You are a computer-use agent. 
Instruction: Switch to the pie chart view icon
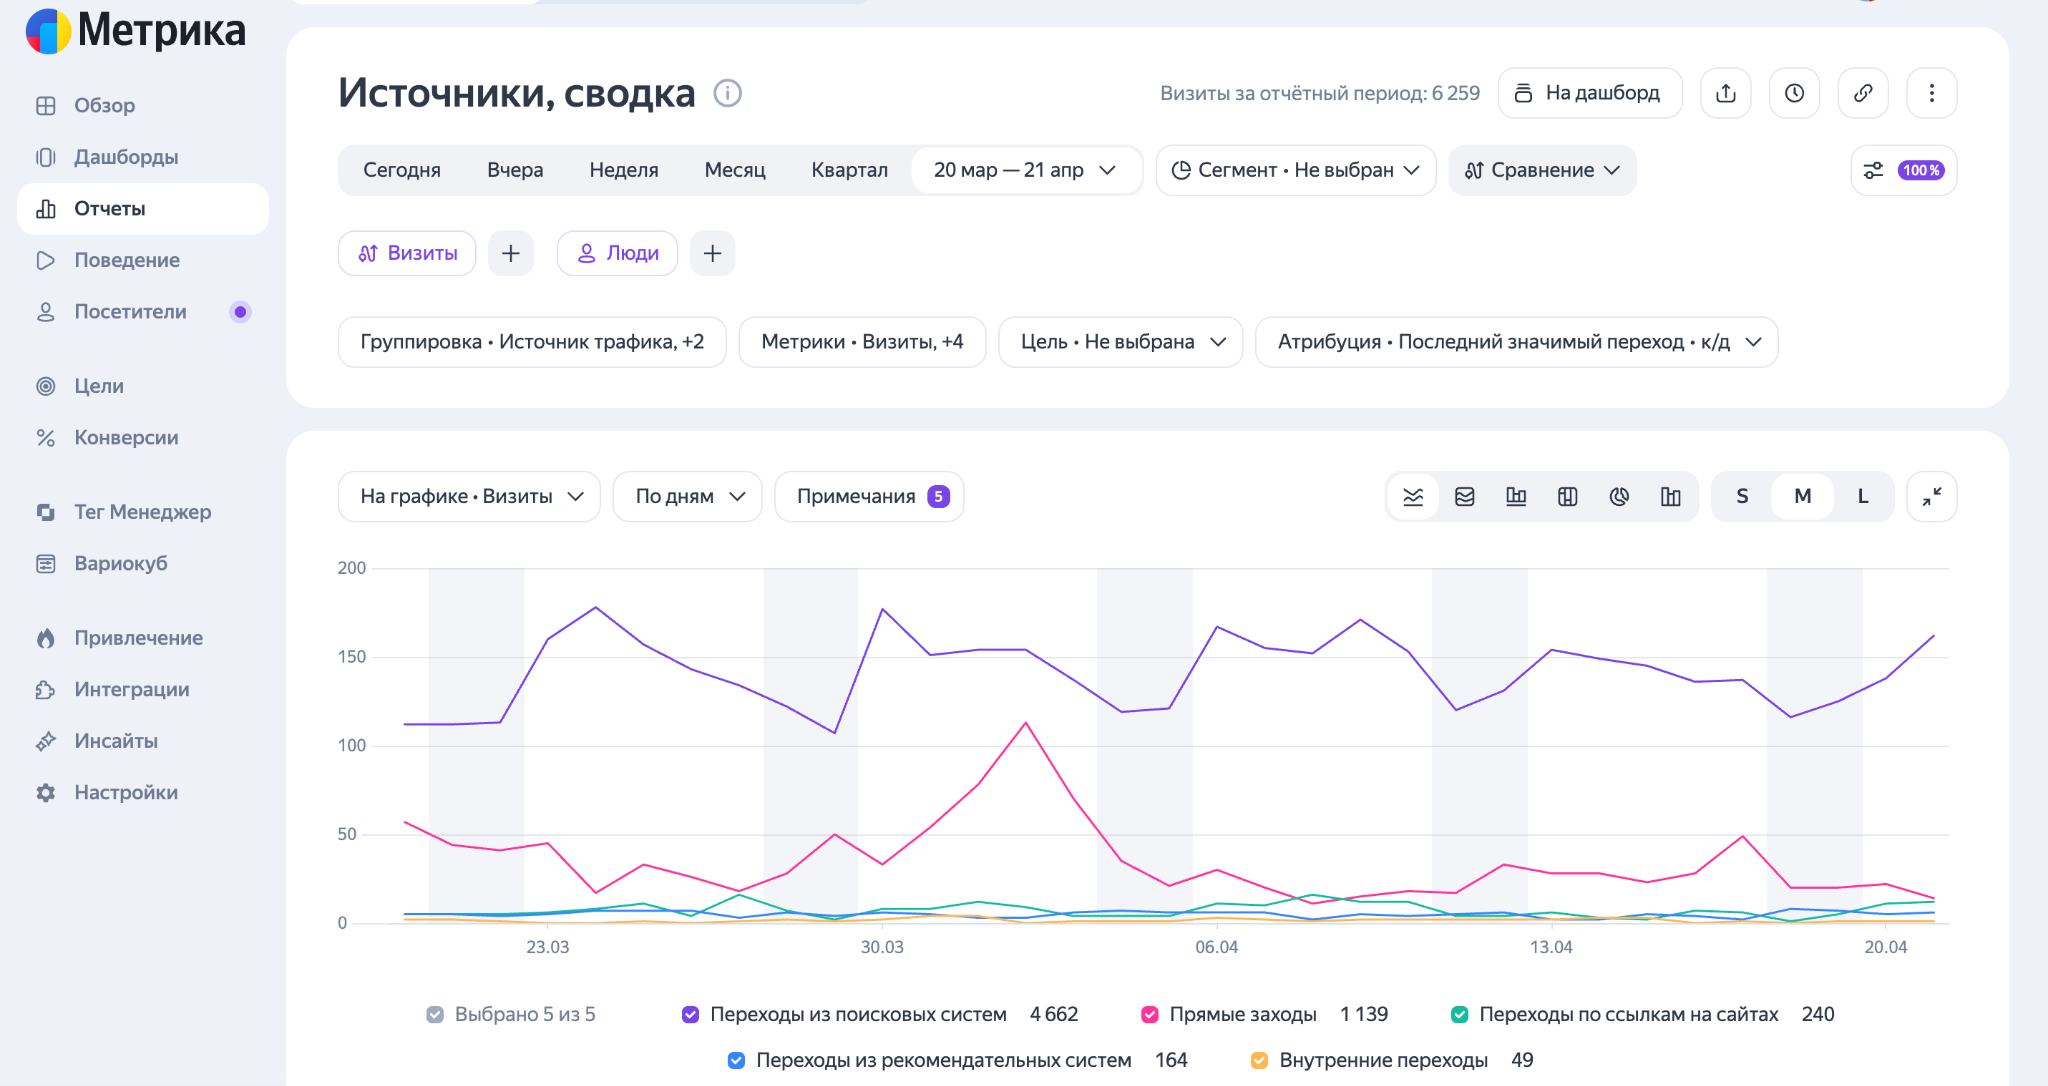click(x=1619, y=497)
